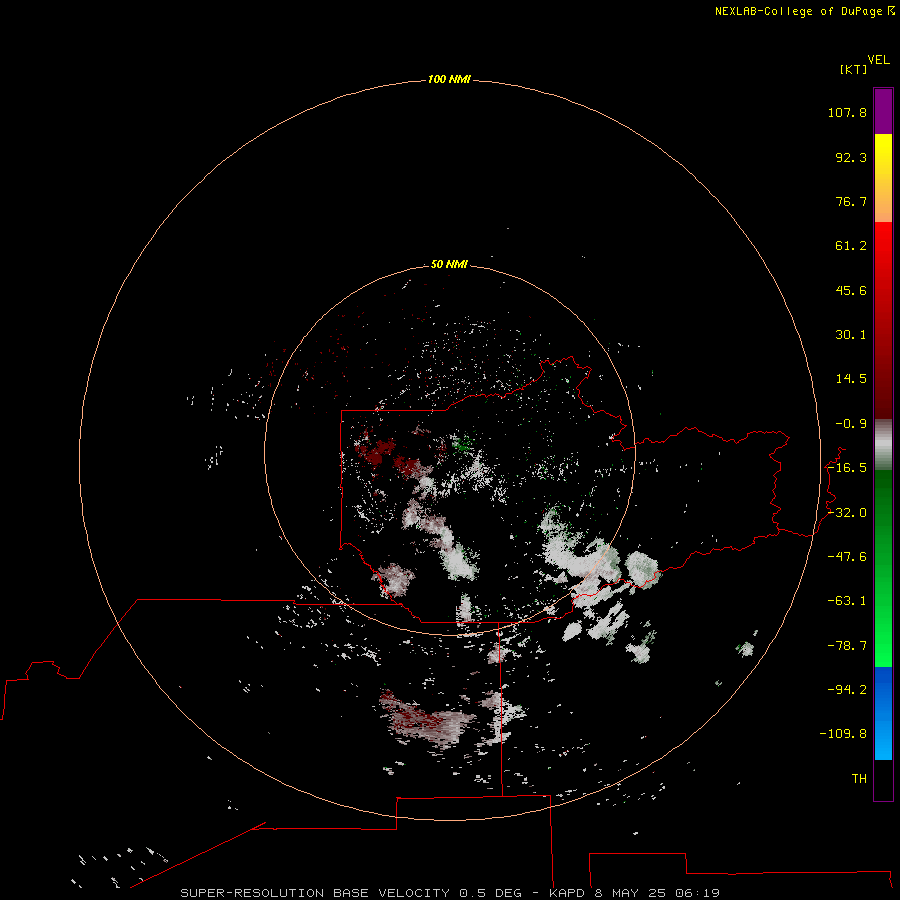Viewport: 900px width, 900px height.
Task: Select the -78.7 velocity scale value
Action: coord(847,646)
